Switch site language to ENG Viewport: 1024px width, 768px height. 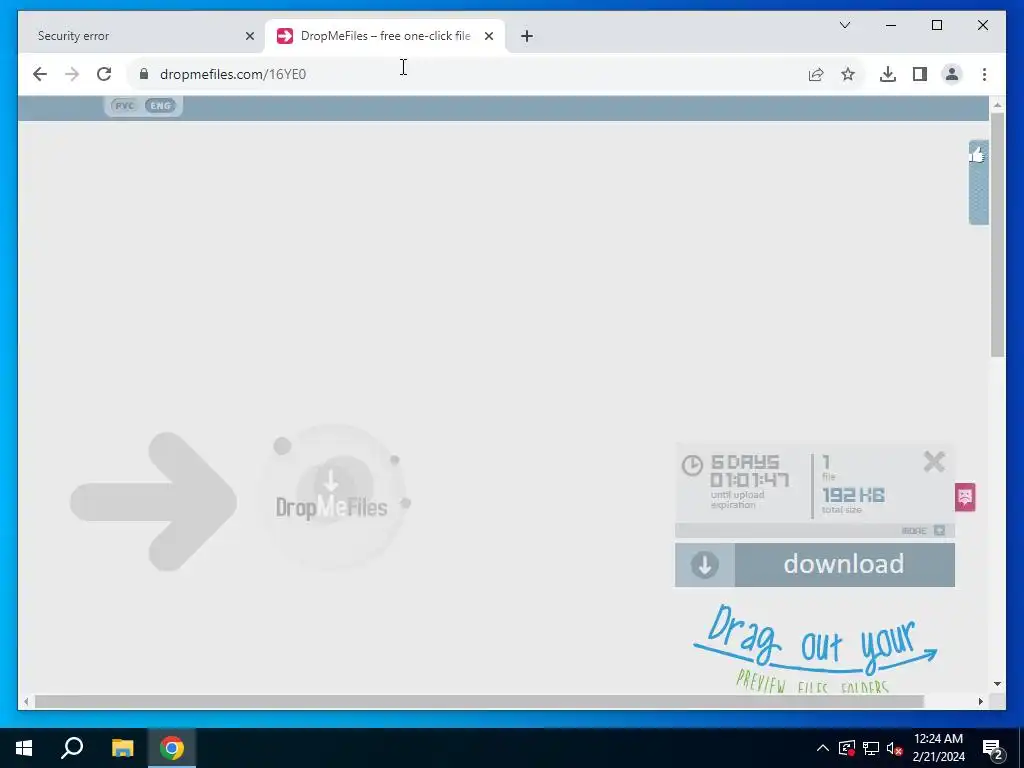pyautogui.click(x=161, y=106)
